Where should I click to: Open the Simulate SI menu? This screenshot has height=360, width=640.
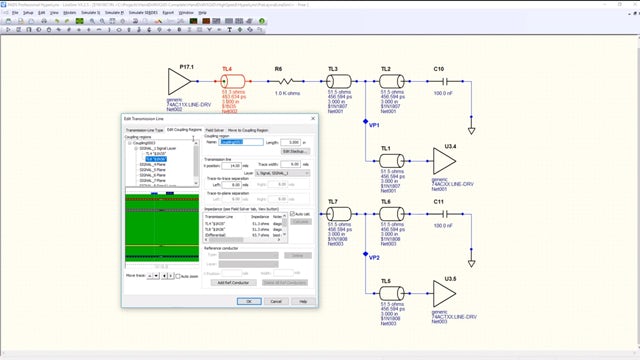coord(90,13)
